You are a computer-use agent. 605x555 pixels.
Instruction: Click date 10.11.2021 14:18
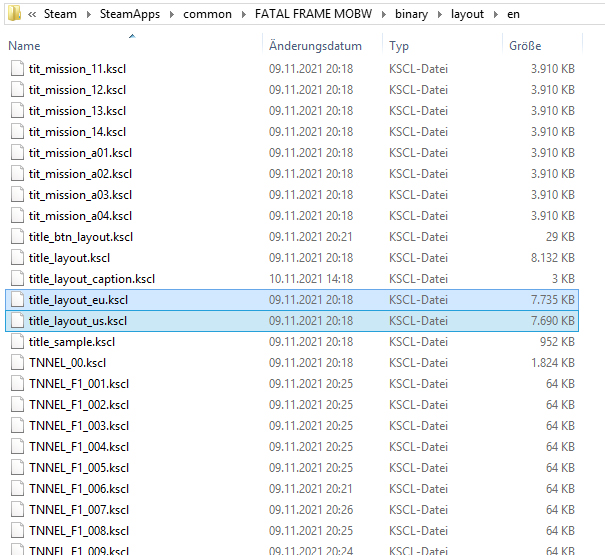[x=311, y=279]
